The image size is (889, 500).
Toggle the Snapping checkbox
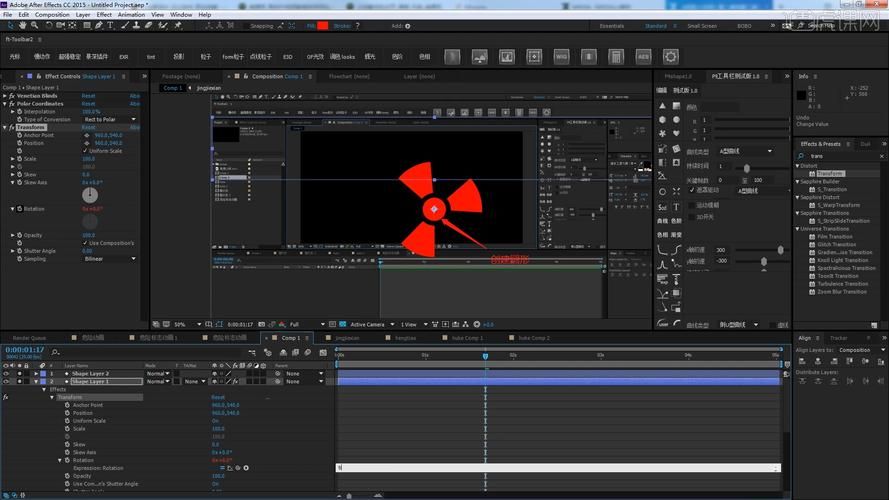(245, 26)
